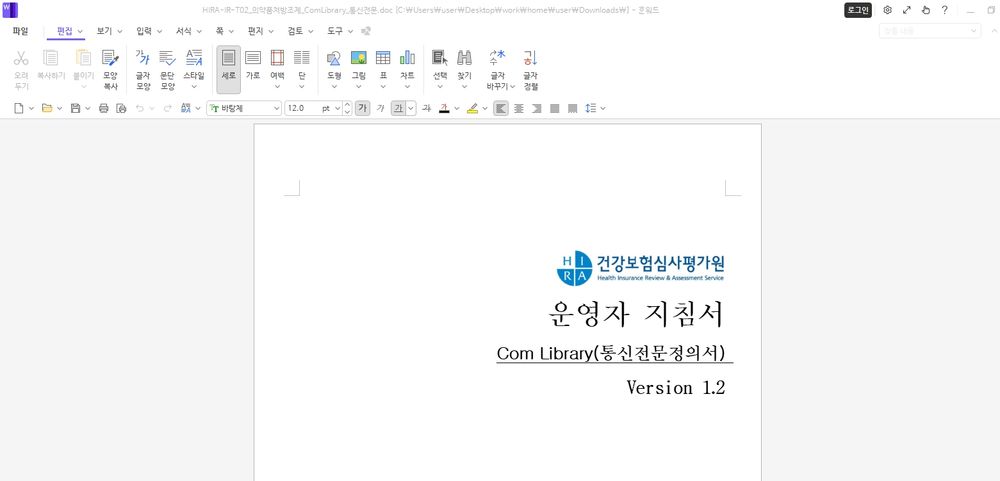The image size is (1000, 481).
Task: Open settings gear in title bar
Action: tap(887, 10)
